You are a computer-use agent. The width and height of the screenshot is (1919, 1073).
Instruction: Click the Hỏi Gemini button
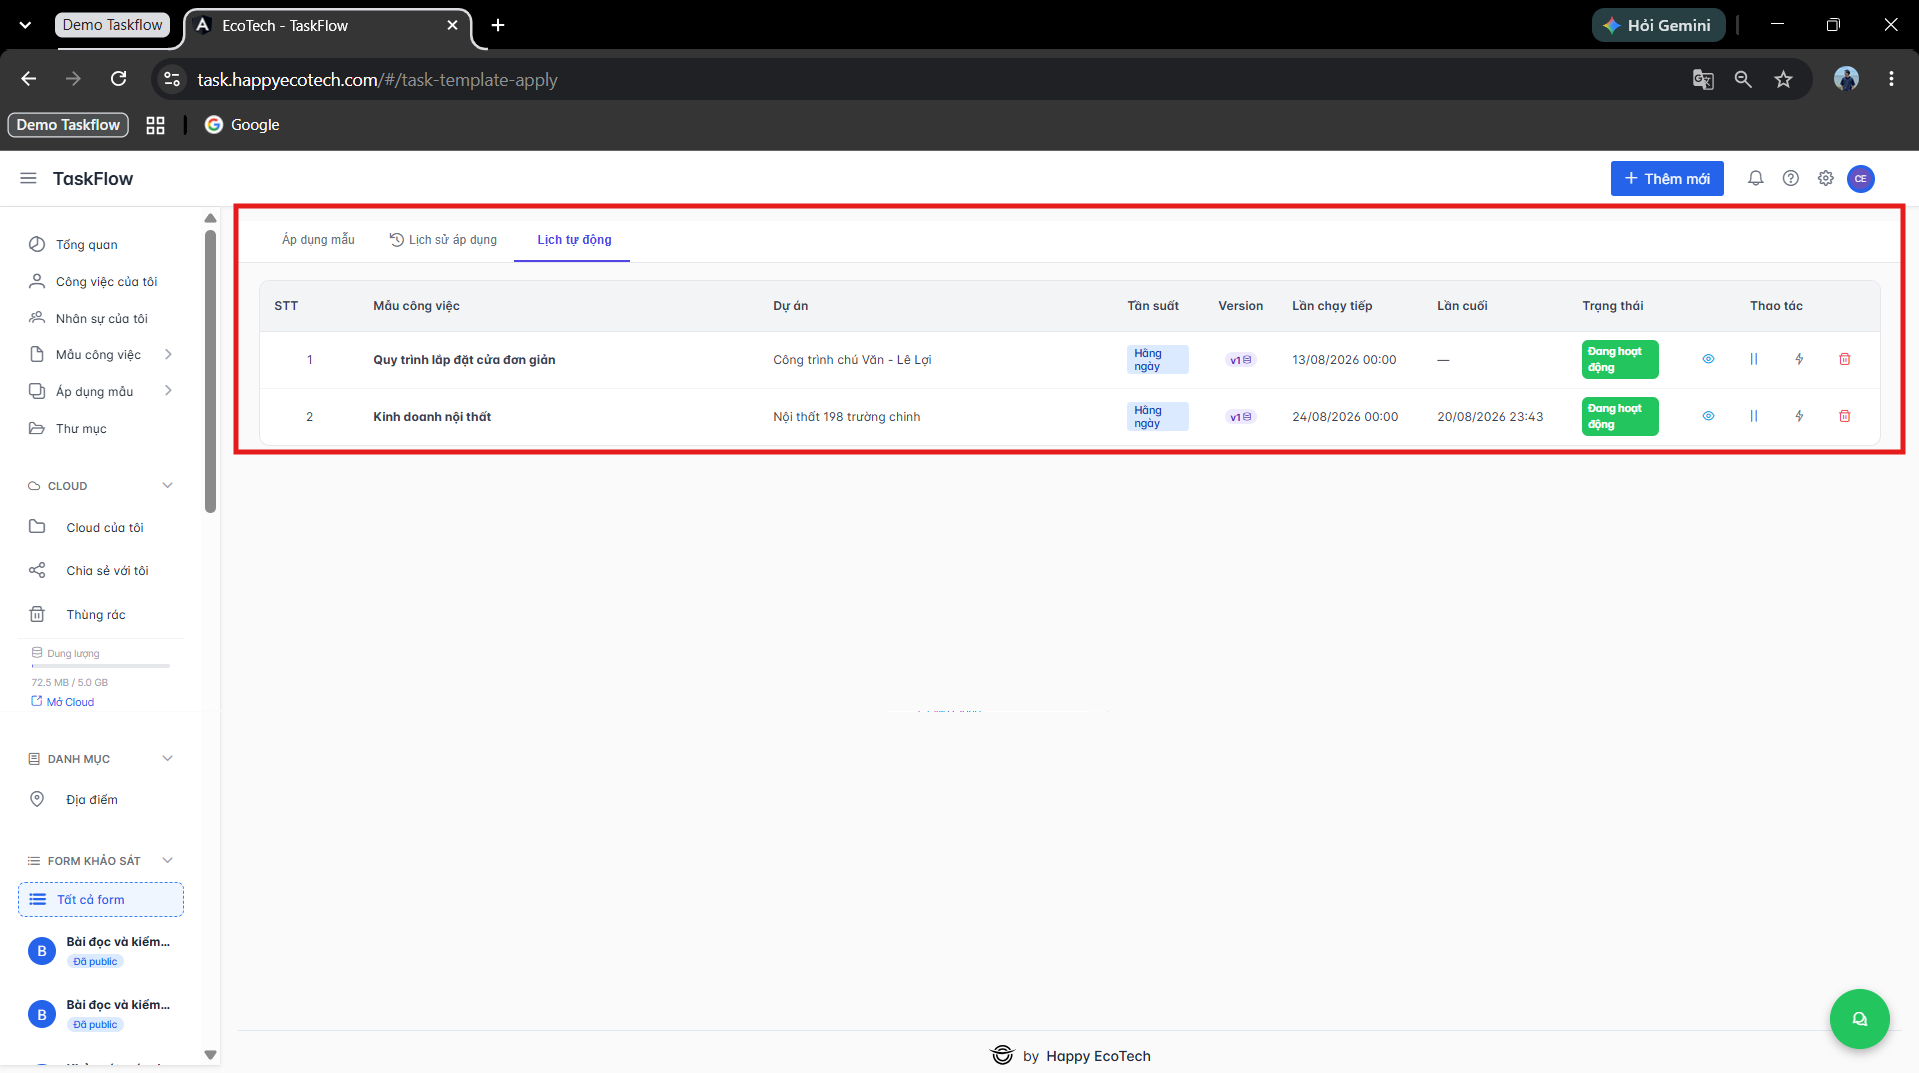1658,25
